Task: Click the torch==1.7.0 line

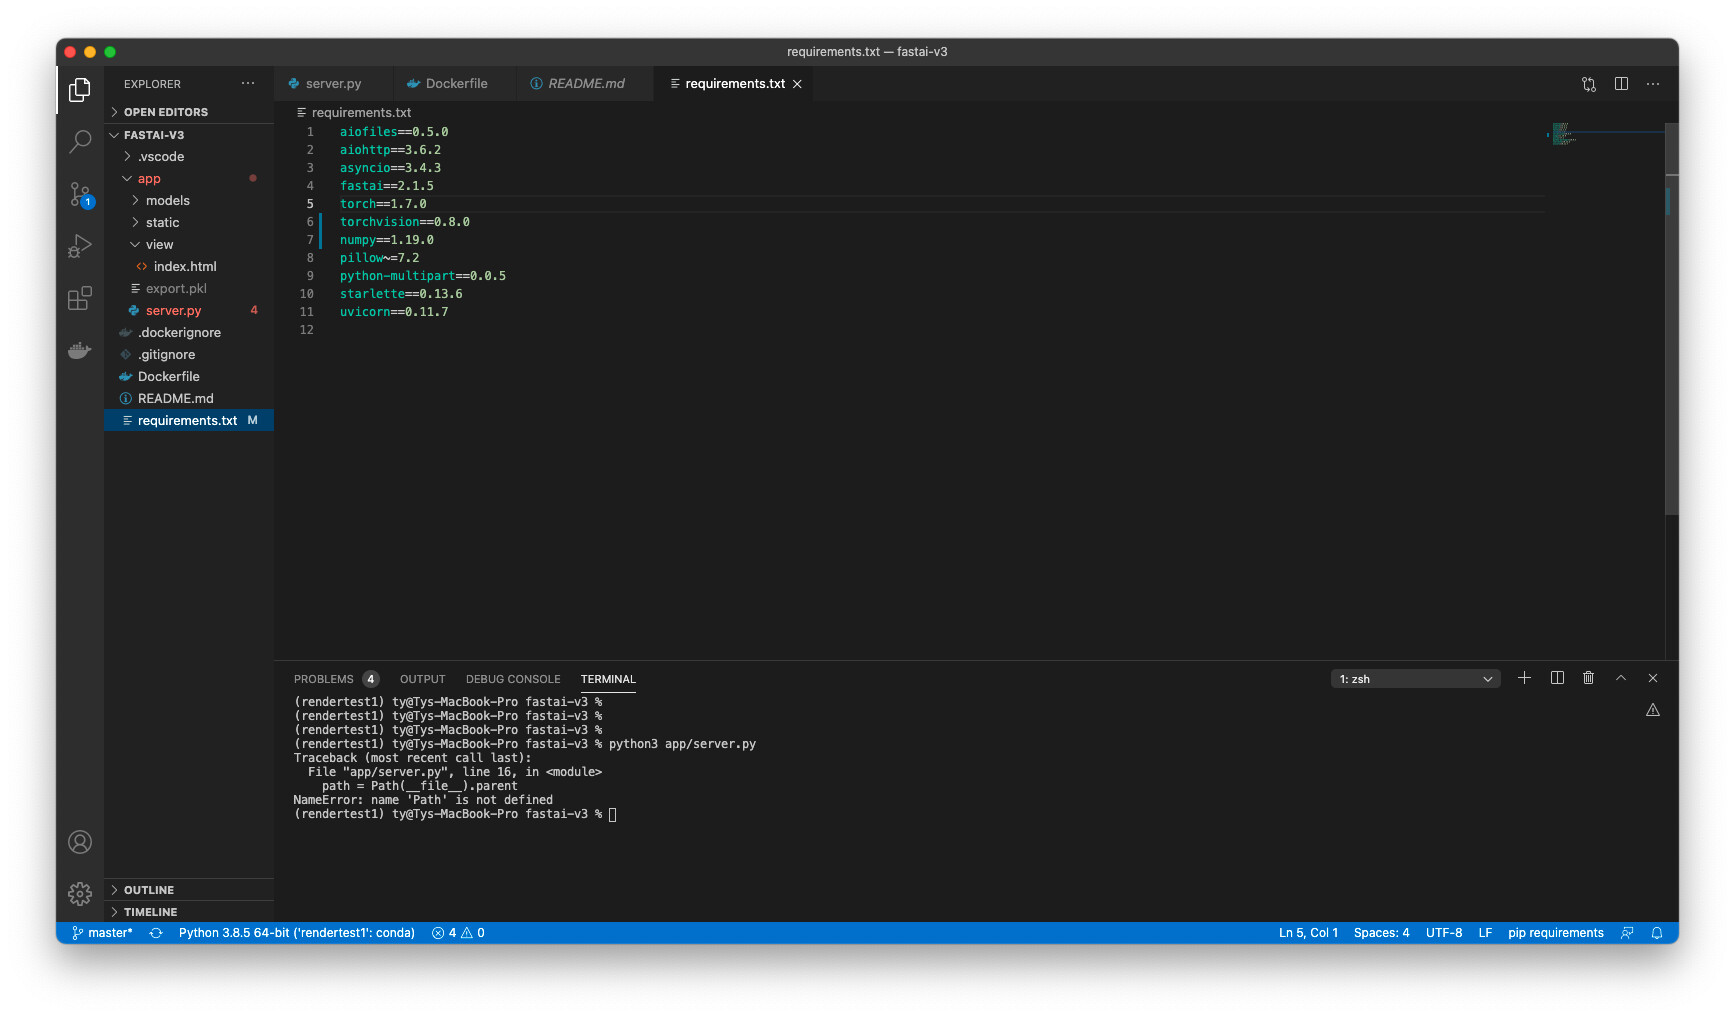Action: (383, 204)
